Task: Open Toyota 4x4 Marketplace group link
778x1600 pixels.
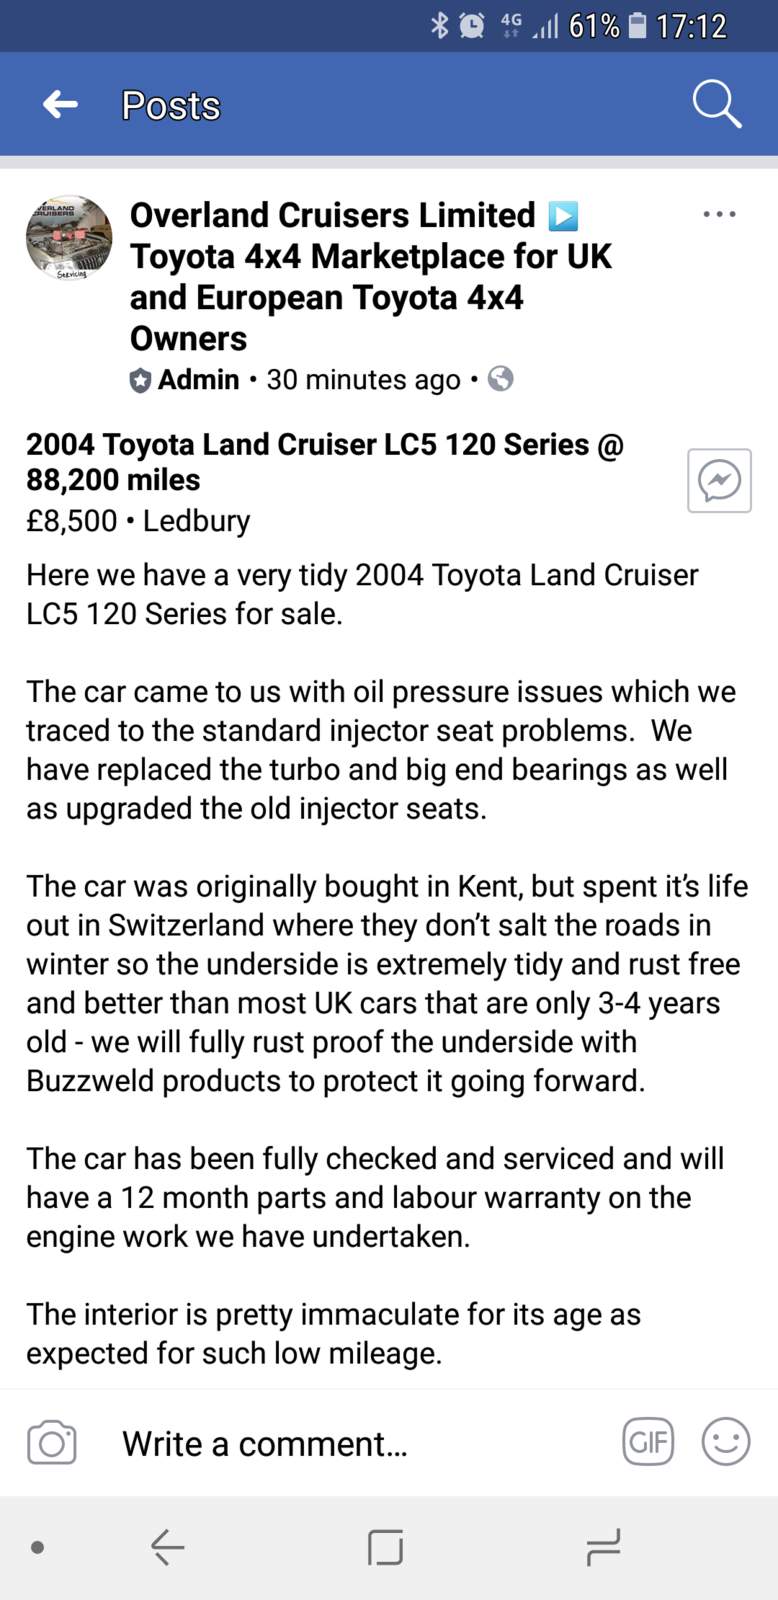Action: 371,297
